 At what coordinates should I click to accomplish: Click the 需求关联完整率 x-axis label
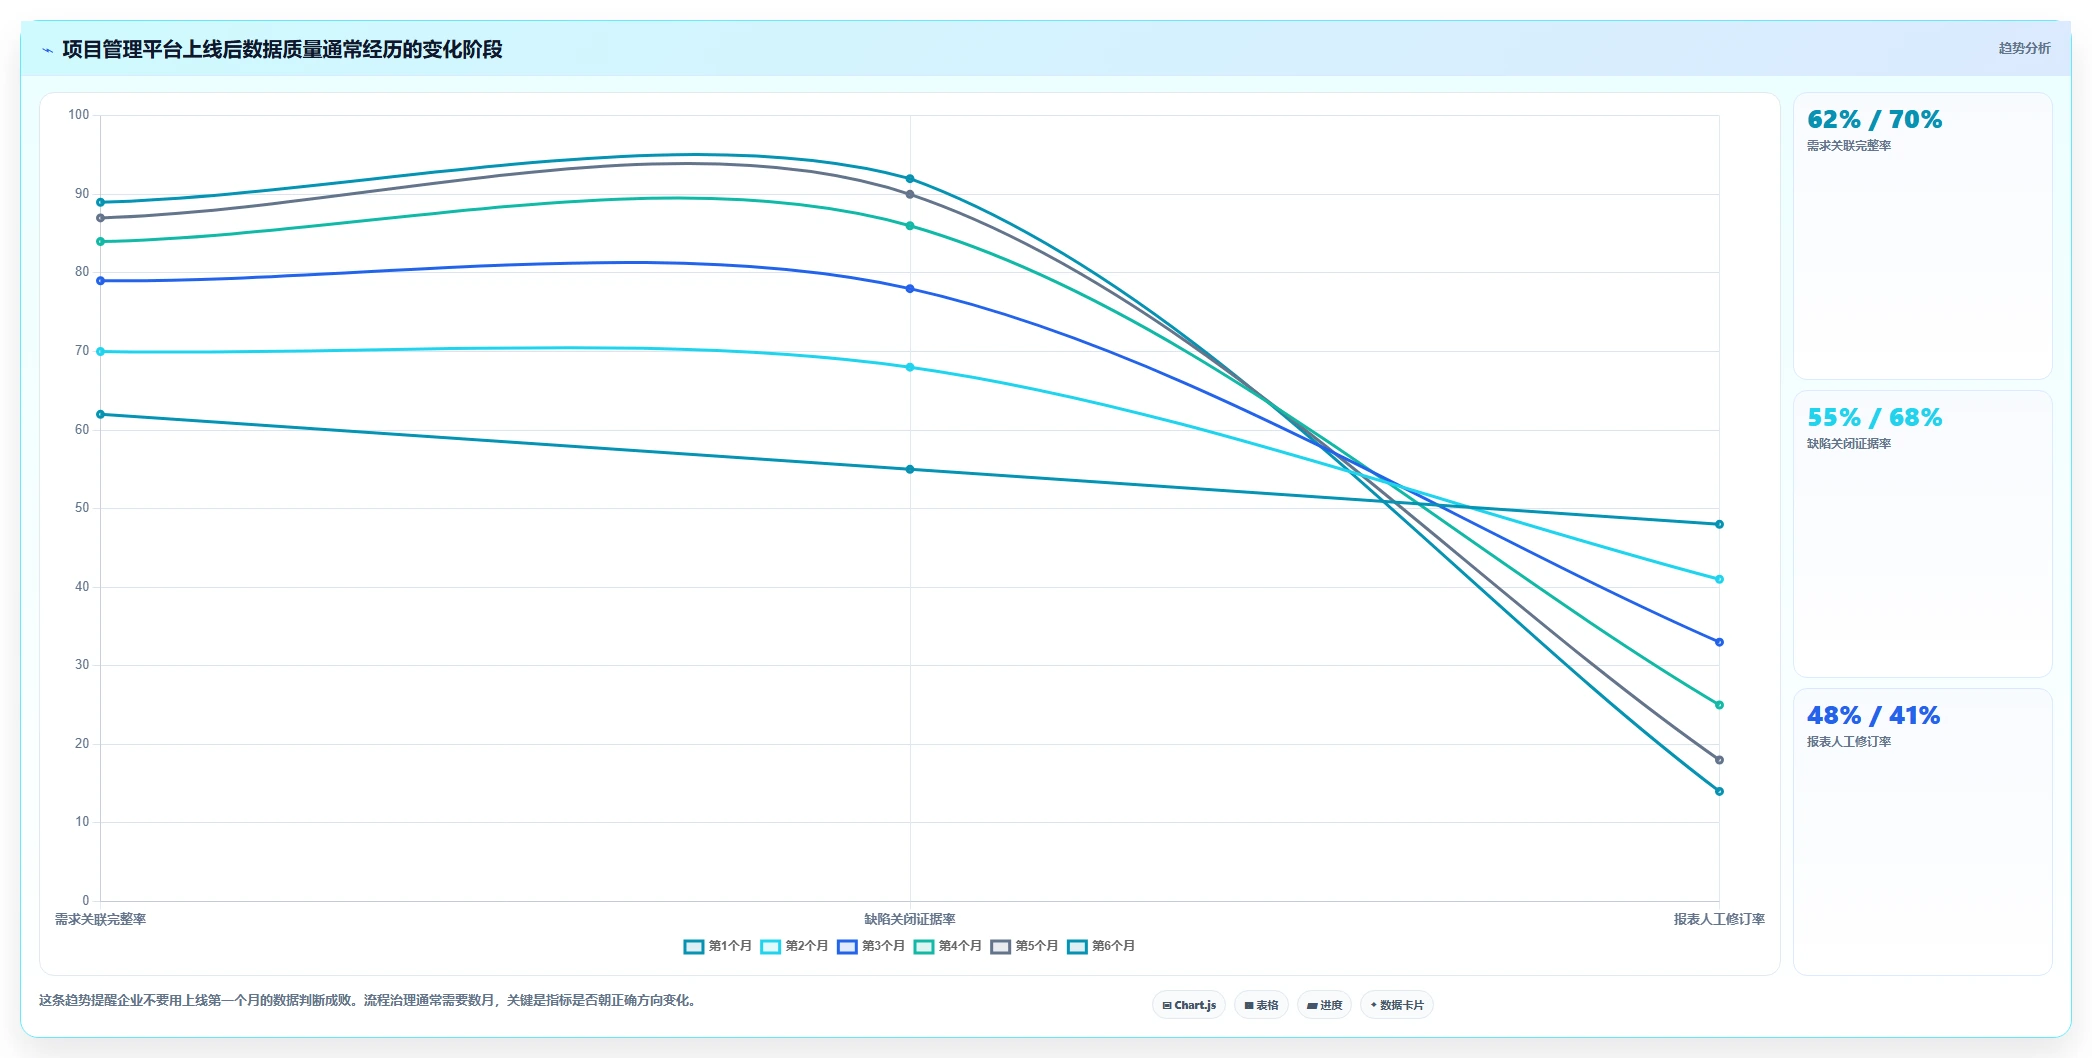click(x=100, y=919)
